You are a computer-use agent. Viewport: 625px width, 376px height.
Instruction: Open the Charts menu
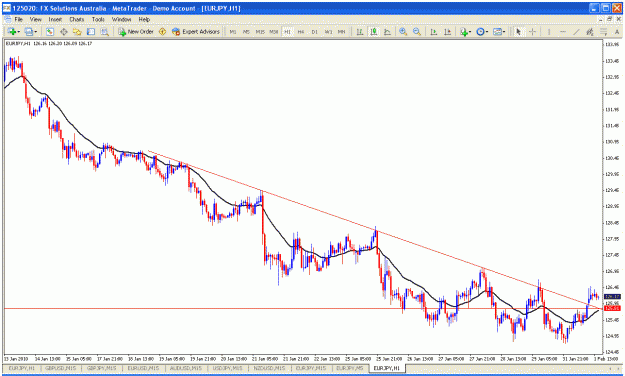point(77,19)
